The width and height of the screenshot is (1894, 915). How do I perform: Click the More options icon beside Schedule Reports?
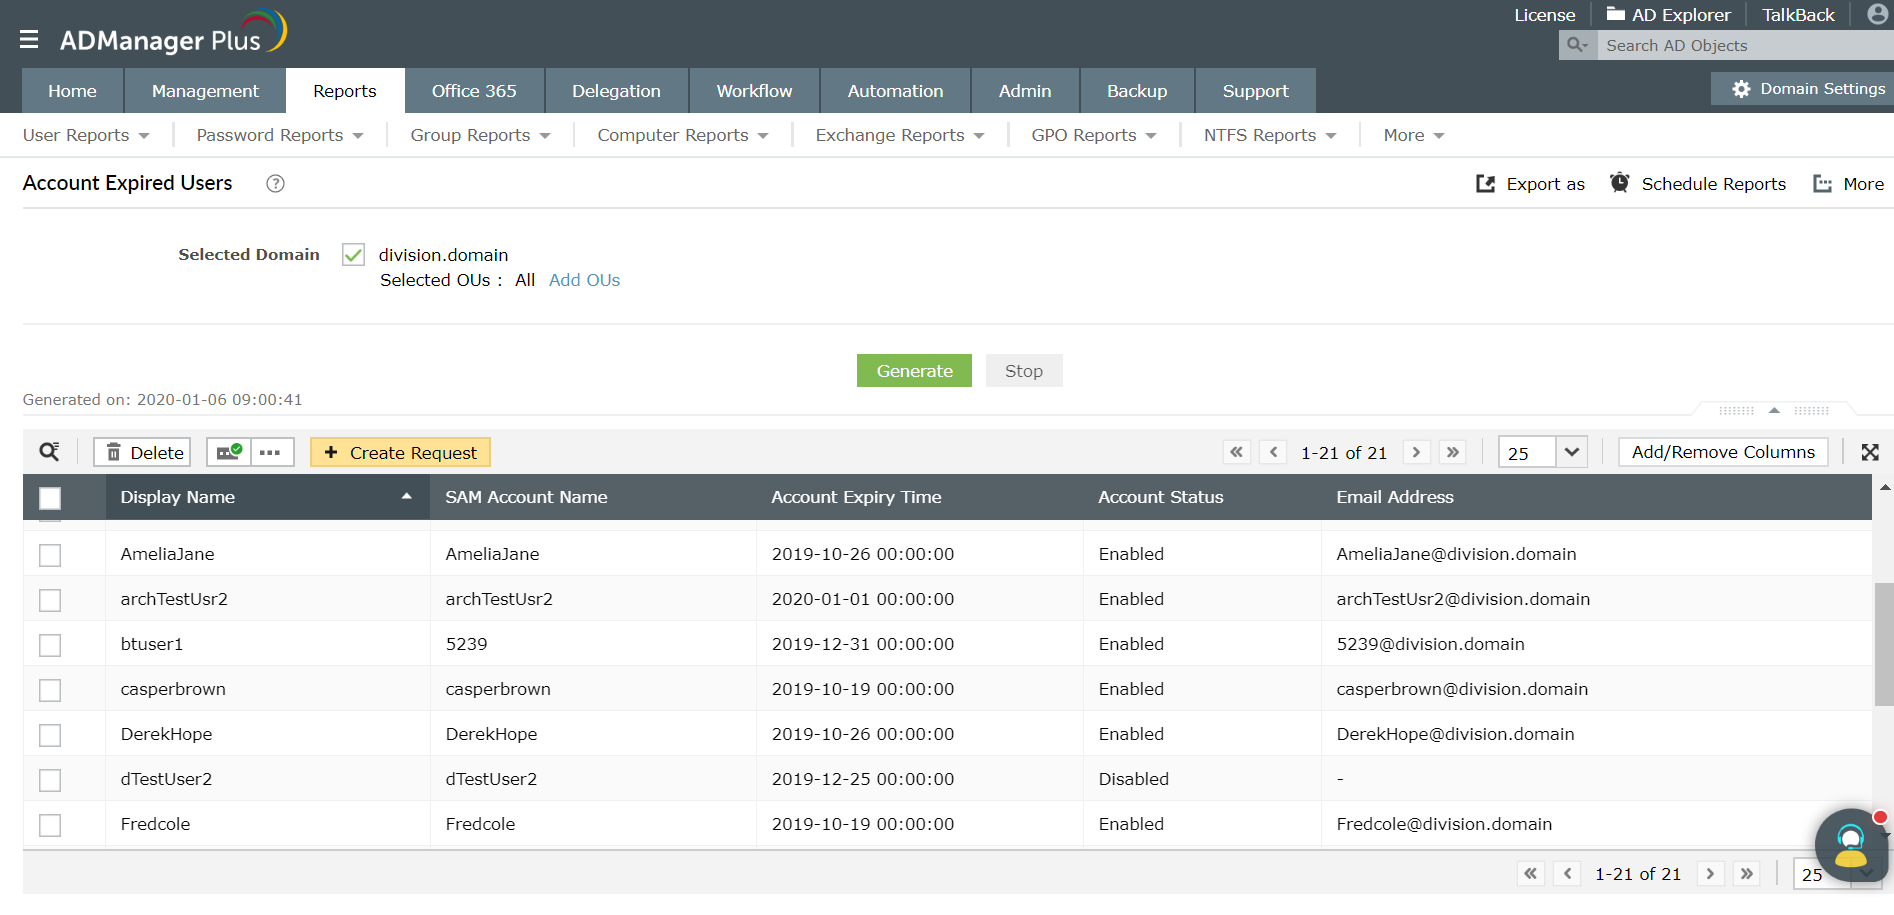[x=1823, y=183]
